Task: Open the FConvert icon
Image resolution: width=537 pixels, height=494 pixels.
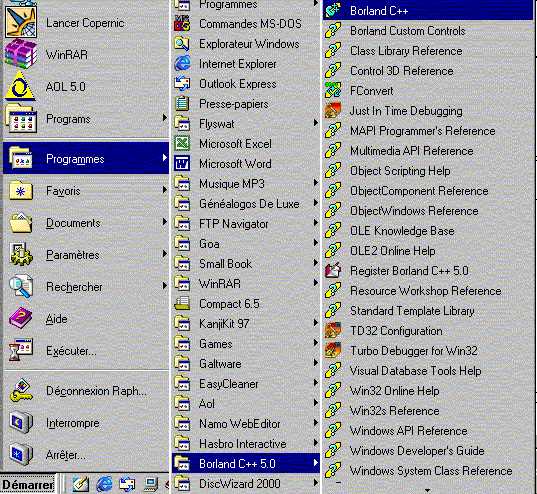Action: pyautogui.click(x=333, y=90)
